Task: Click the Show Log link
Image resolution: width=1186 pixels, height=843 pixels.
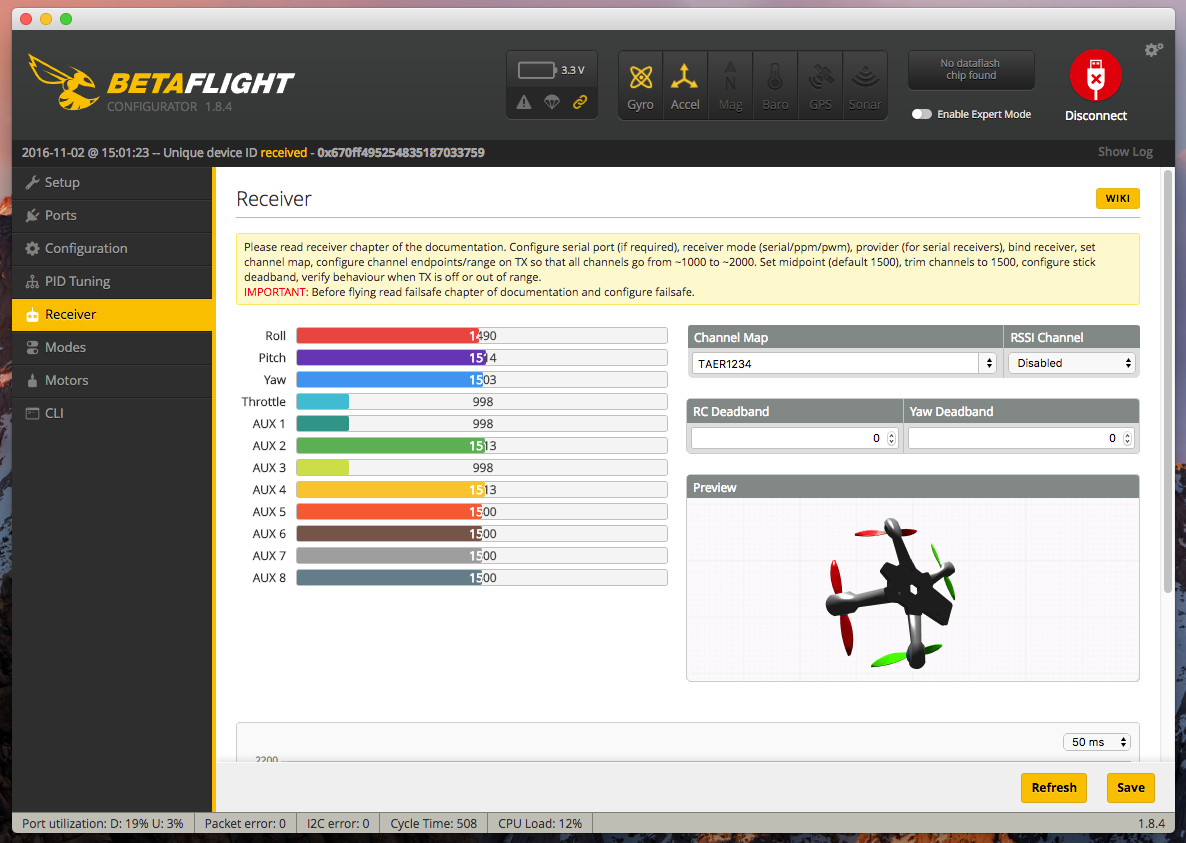Action: tap(1125, 152)
